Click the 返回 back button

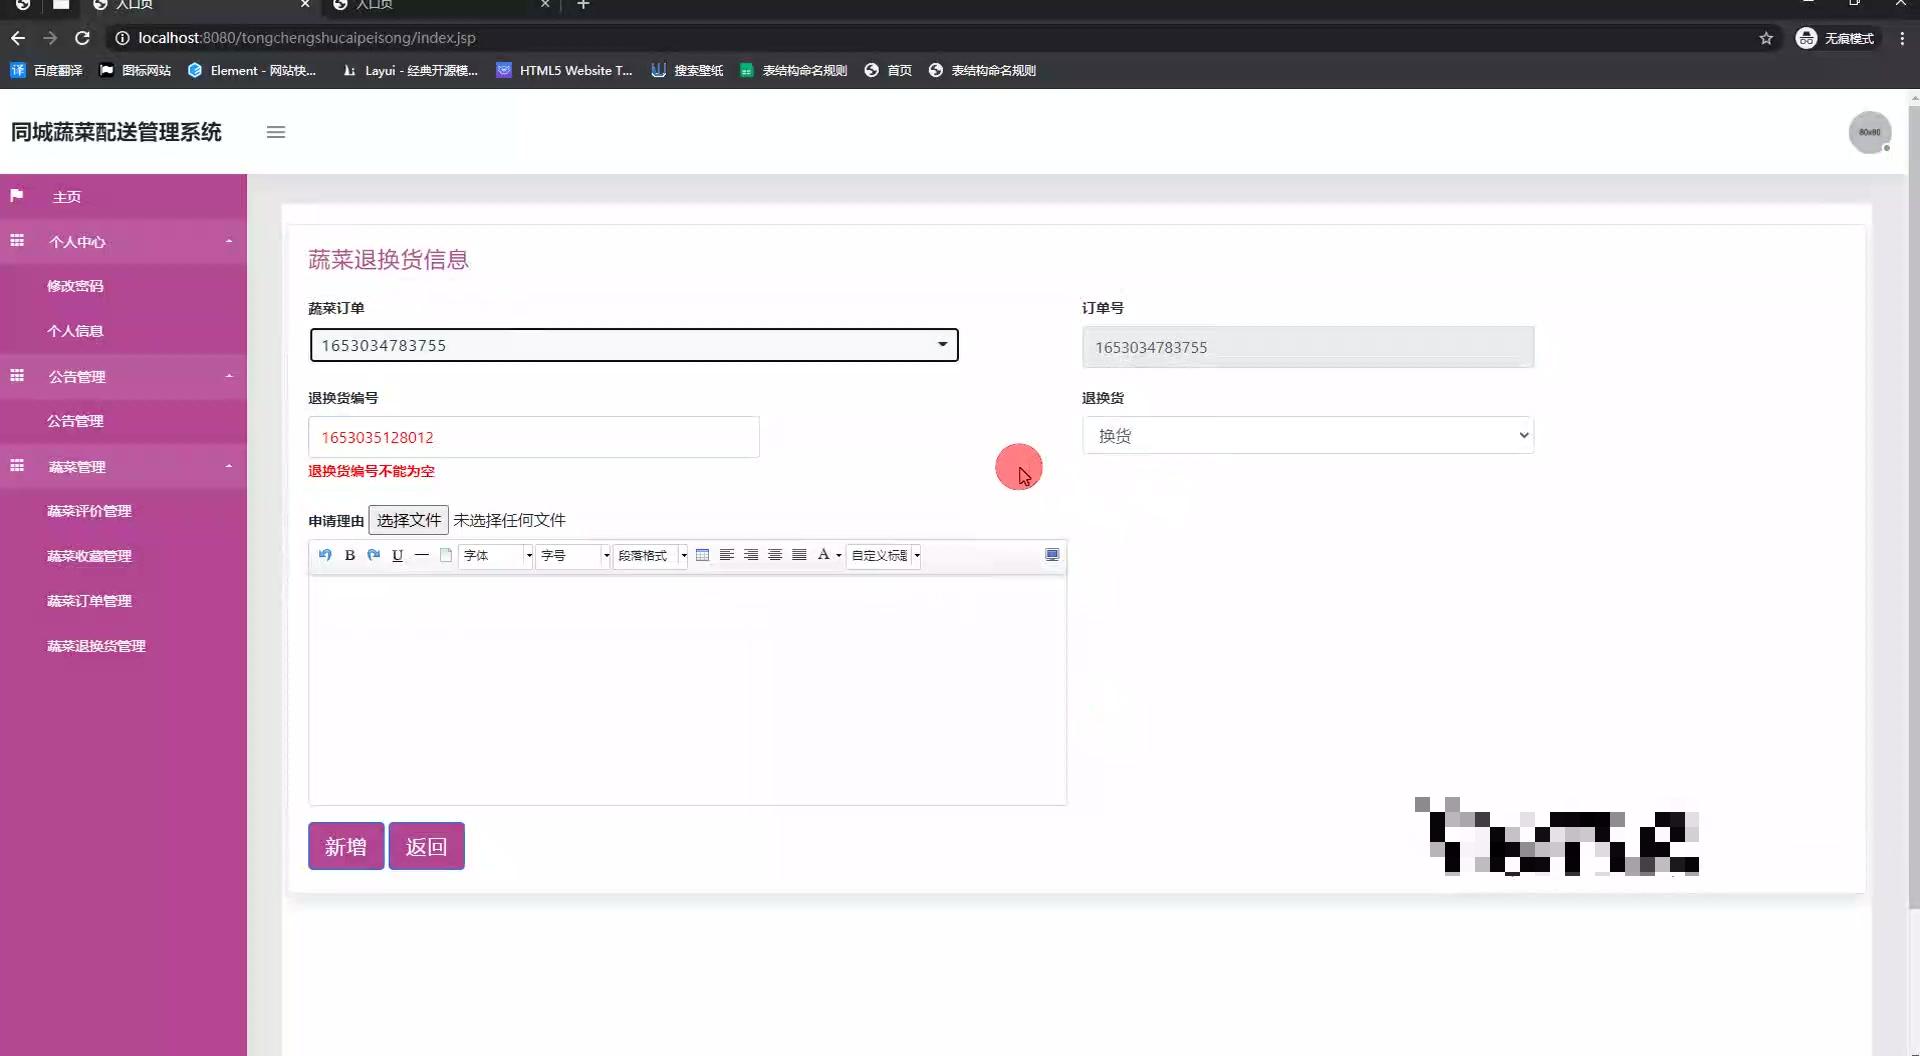click(426, 846)
